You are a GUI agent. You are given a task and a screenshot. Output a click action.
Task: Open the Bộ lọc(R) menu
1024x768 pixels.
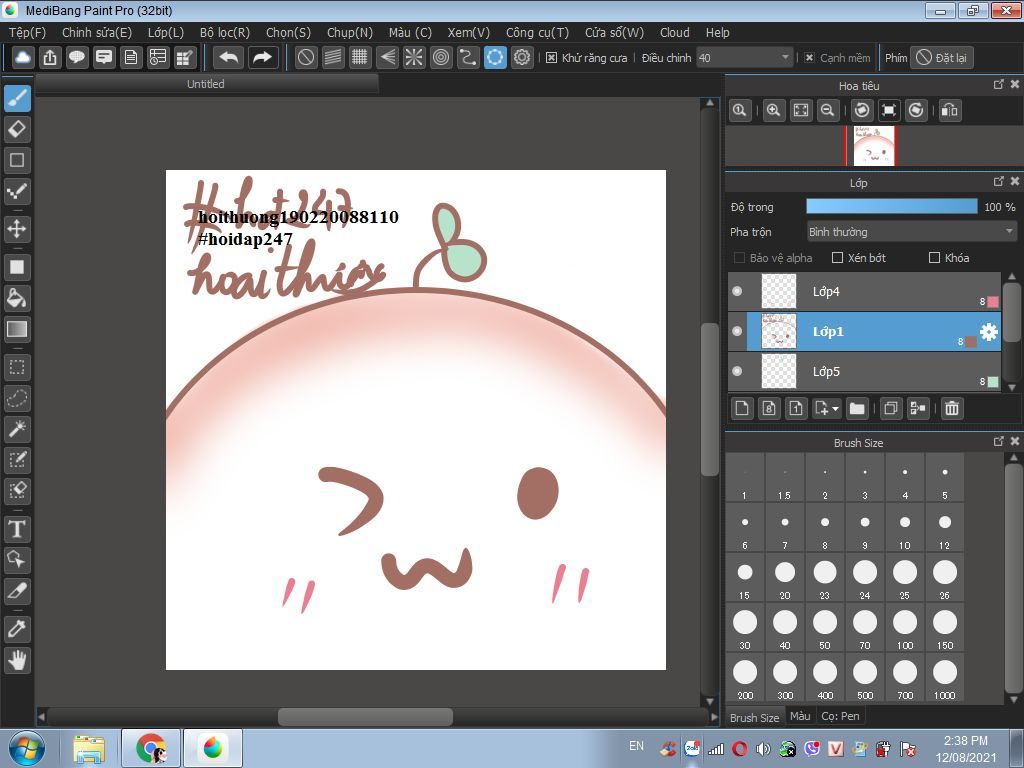coord(224,32)
